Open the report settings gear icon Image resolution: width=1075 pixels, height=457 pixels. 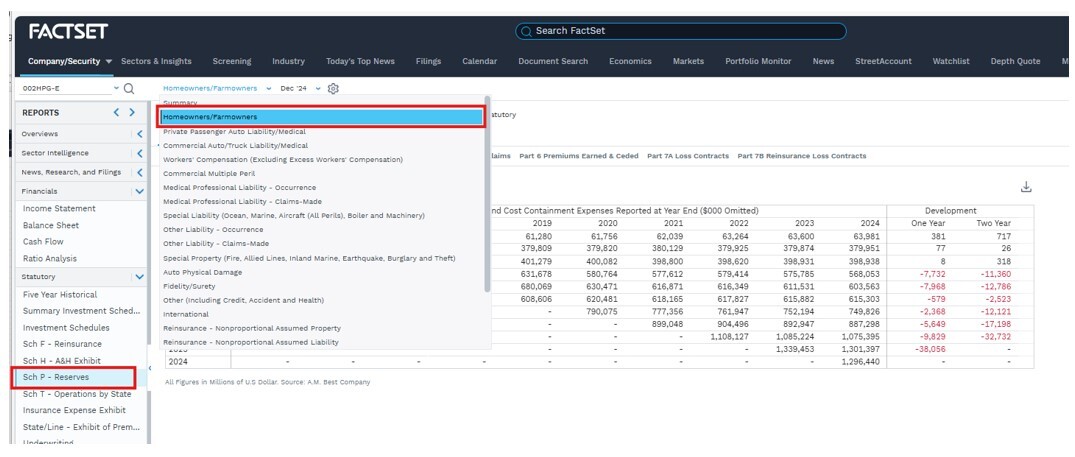pos(333,88)
